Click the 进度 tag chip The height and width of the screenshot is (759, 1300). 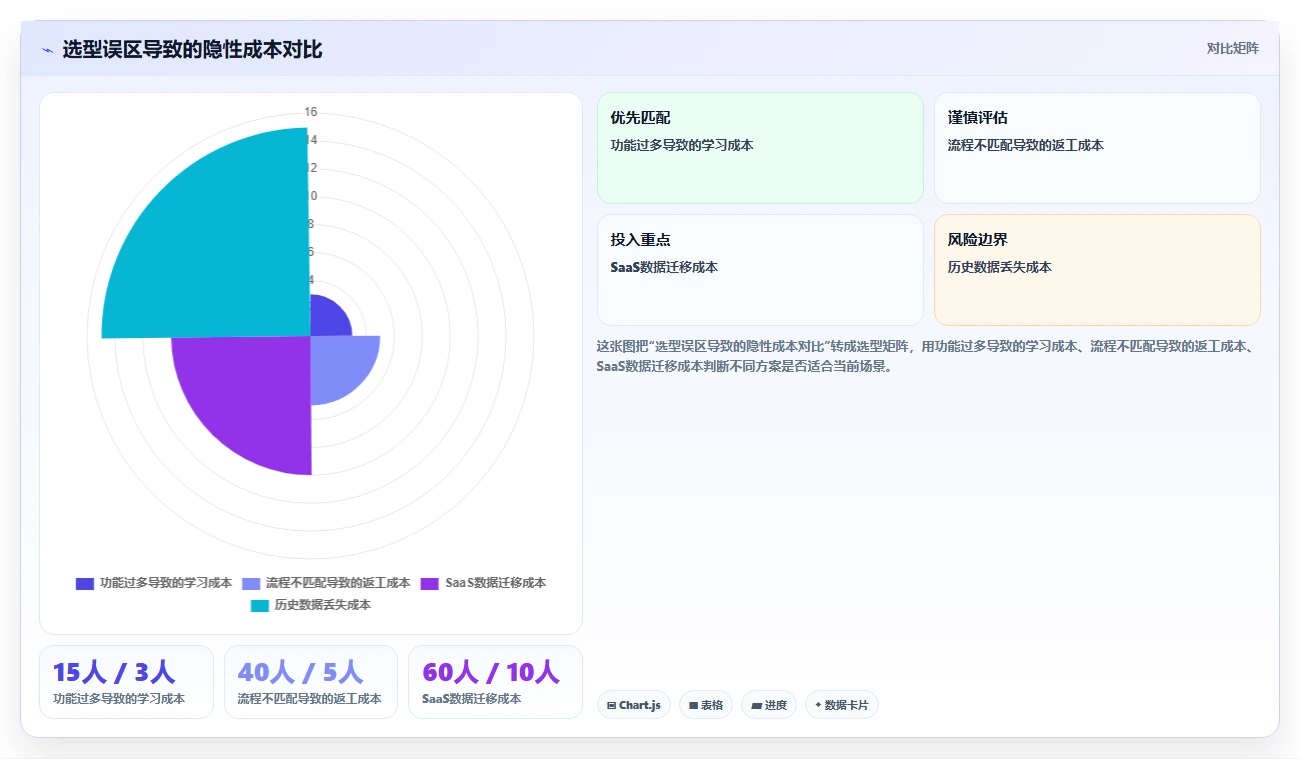coord(769,705)
